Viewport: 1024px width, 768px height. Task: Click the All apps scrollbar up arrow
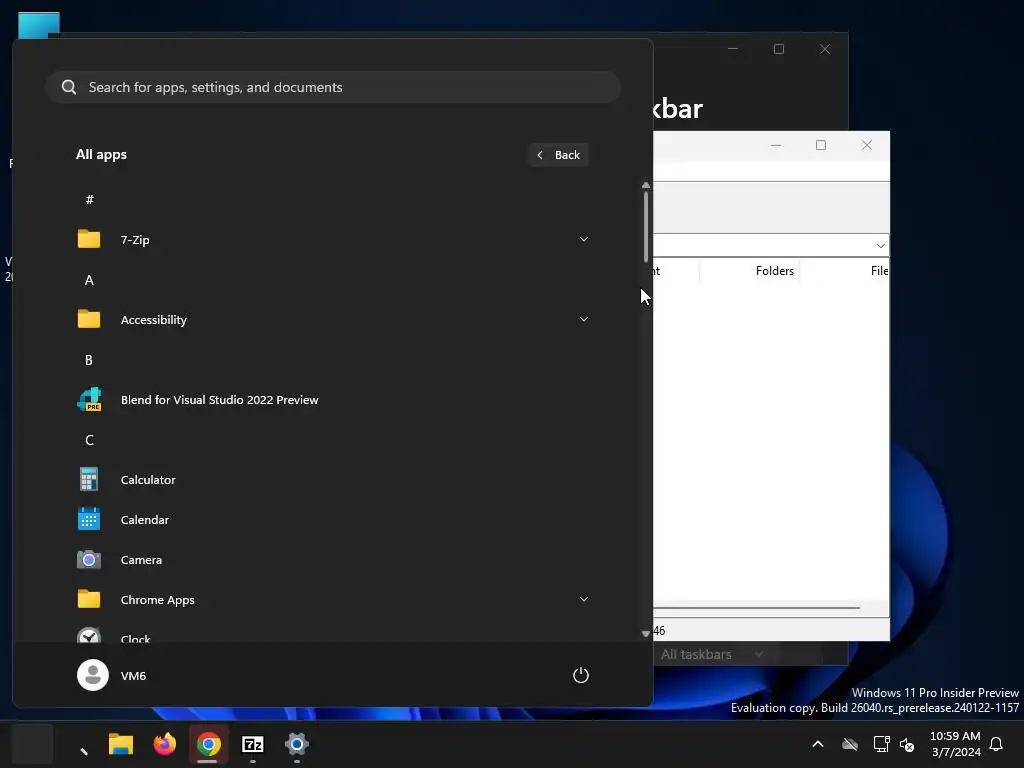pos(646,185)
